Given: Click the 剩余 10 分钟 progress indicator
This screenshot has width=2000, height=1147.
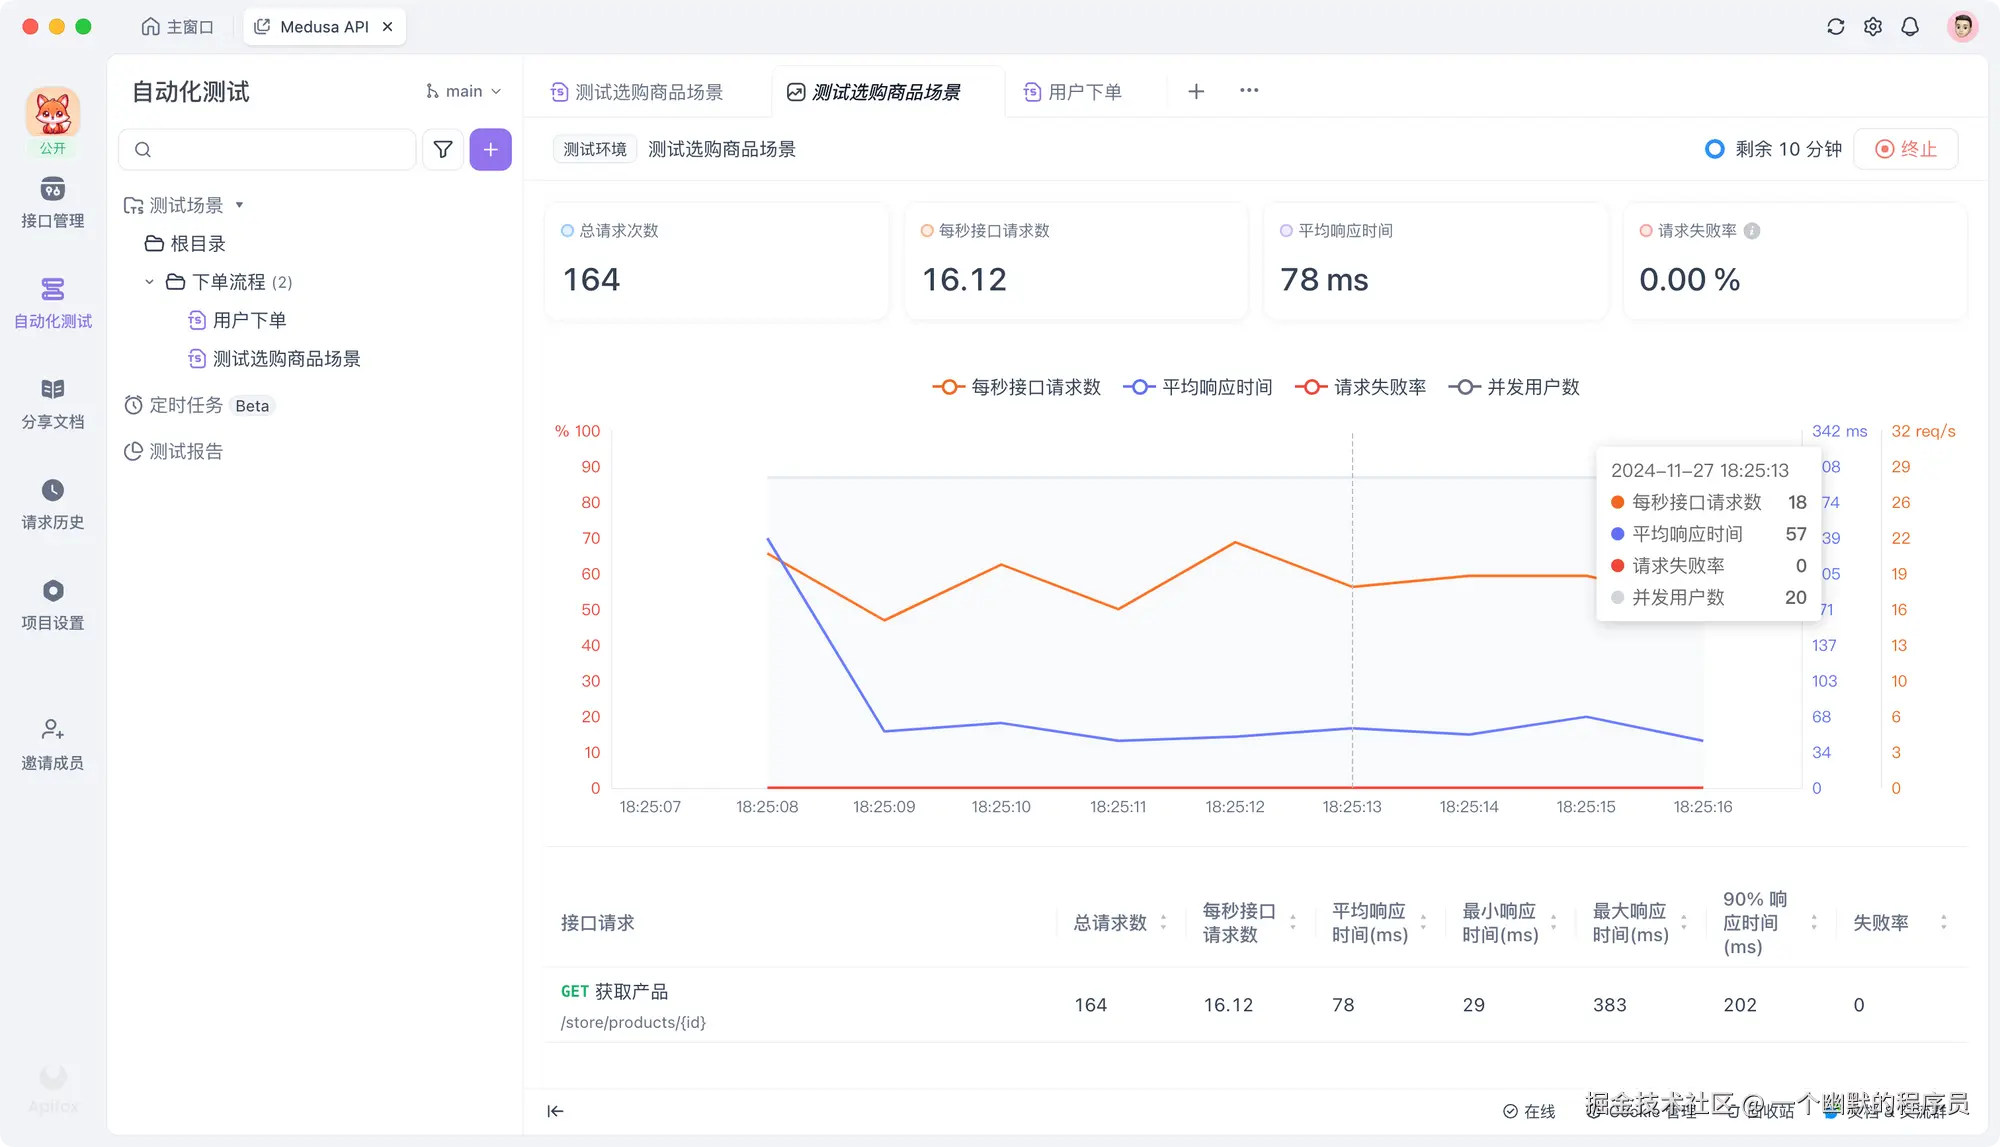Looking at the screenshot, I should [x=1772, y=148].
